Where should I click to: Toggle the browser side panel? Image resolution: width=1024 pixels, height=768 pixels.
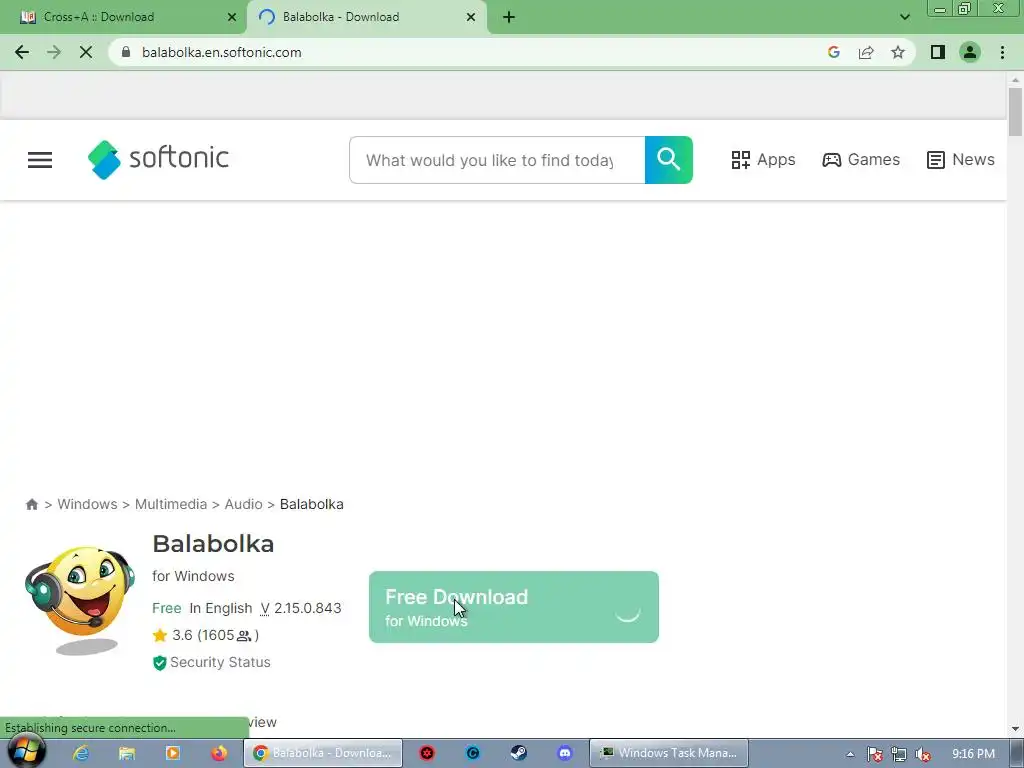pos(938,52)
